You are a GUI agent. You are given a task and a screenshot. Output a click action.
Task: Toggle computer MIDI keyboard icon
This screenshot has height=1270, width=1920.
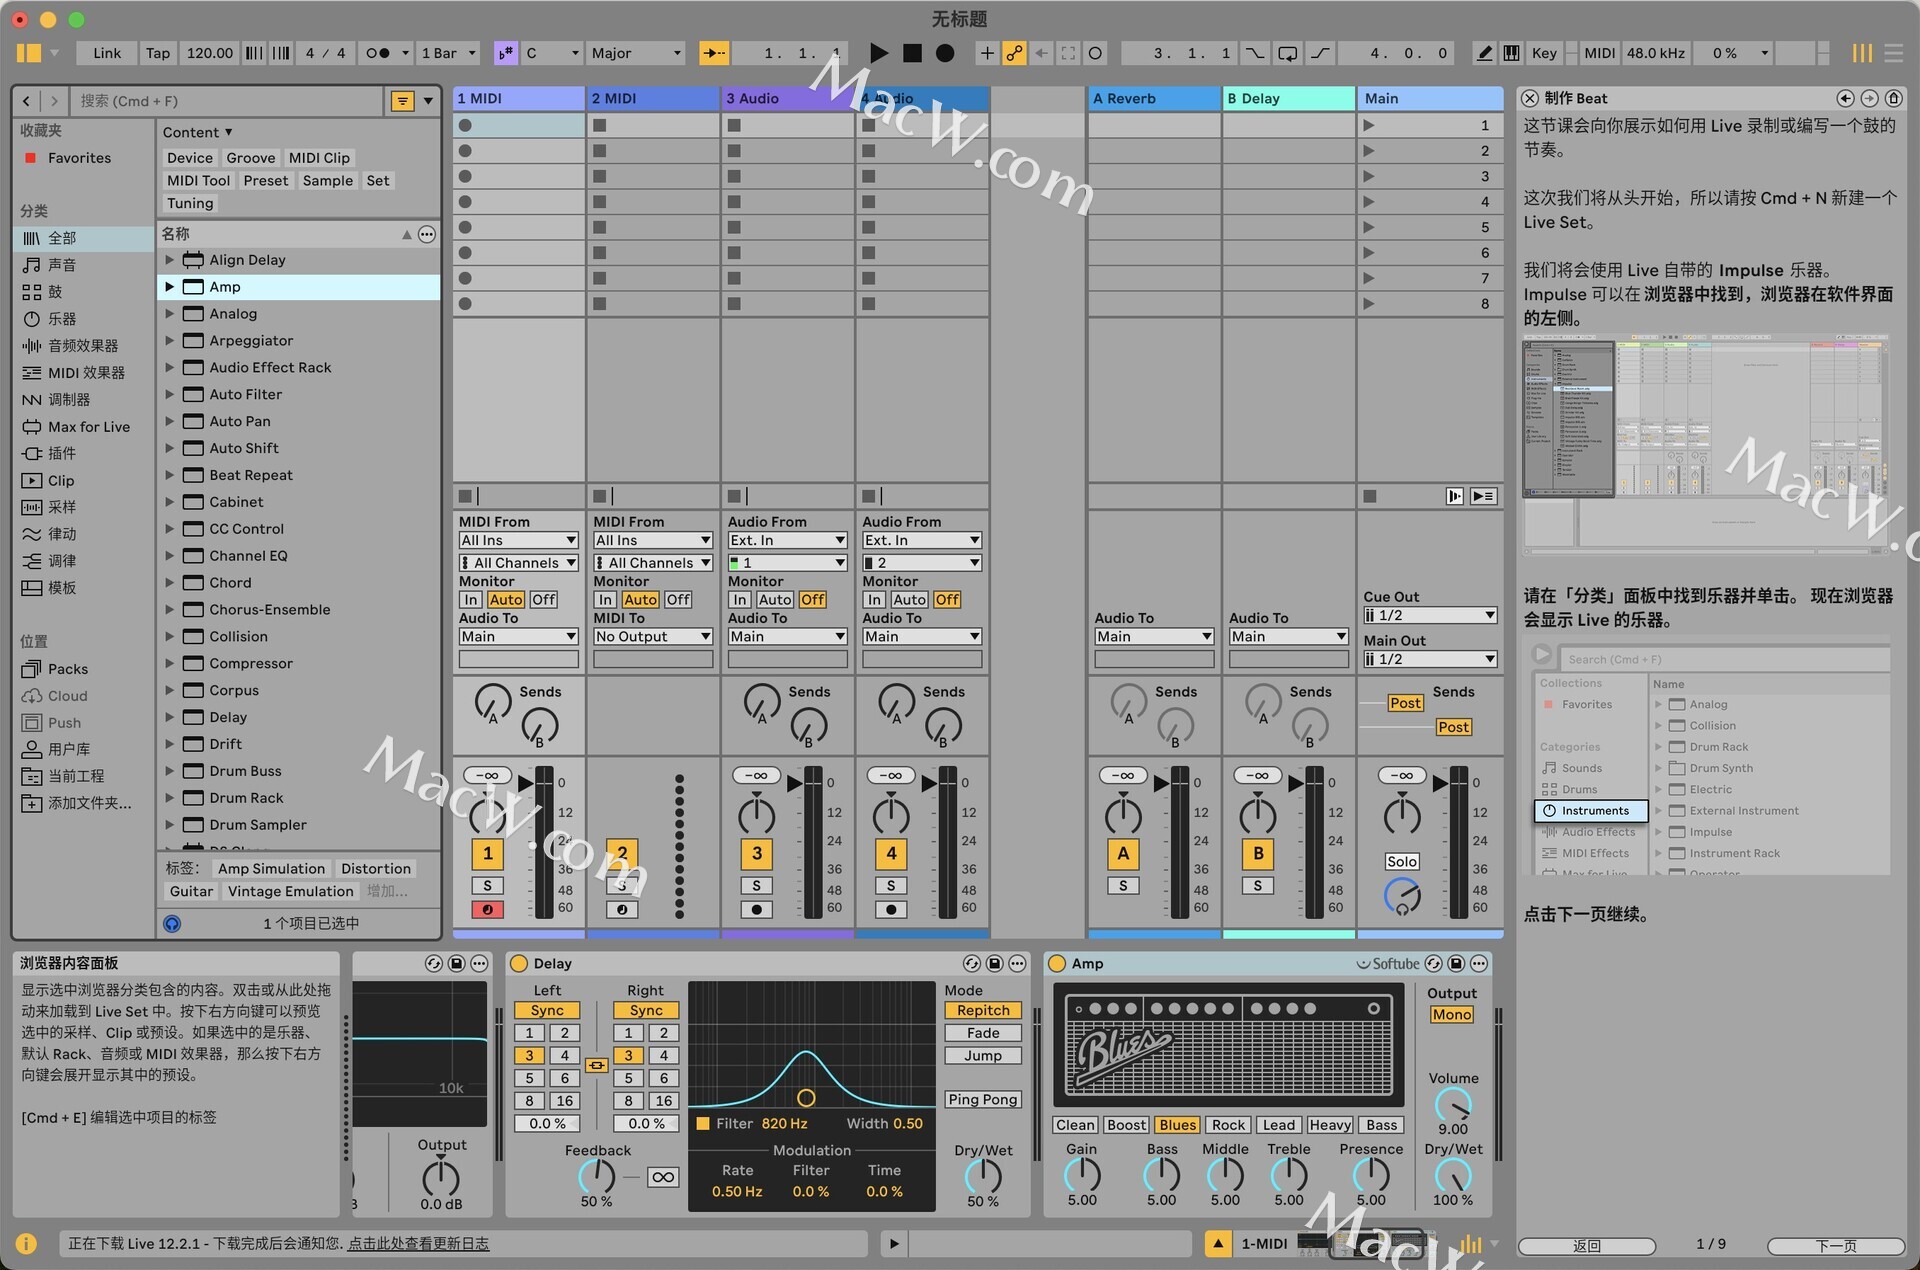coord(1512,53)
